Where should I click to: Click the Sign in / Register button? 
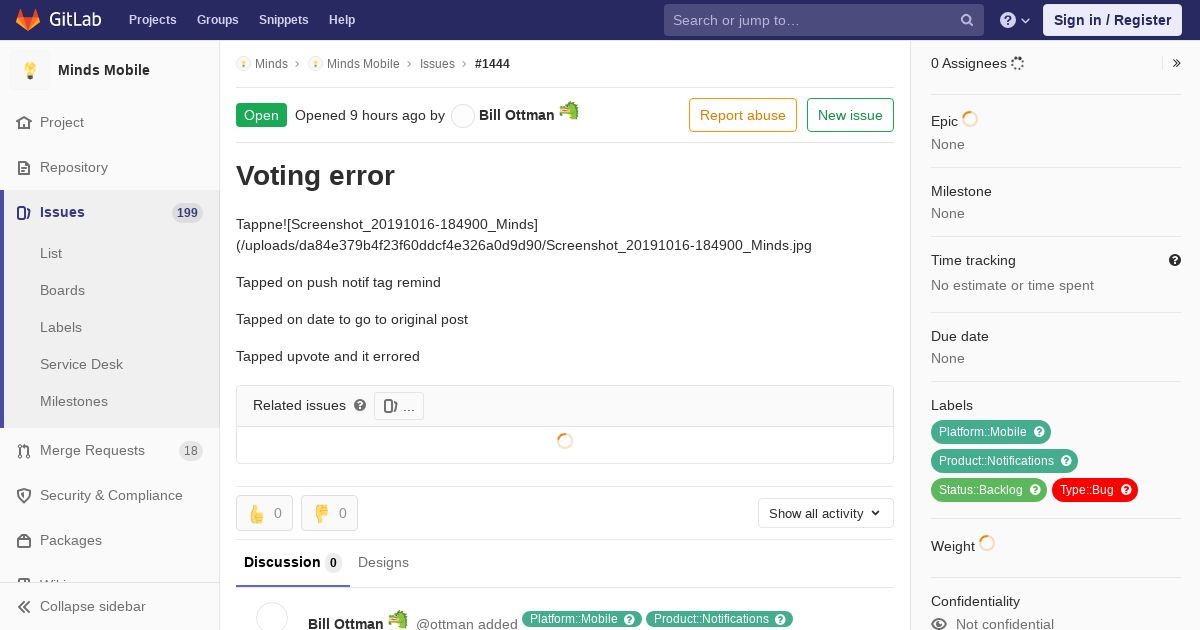(x=1113, y=20)
